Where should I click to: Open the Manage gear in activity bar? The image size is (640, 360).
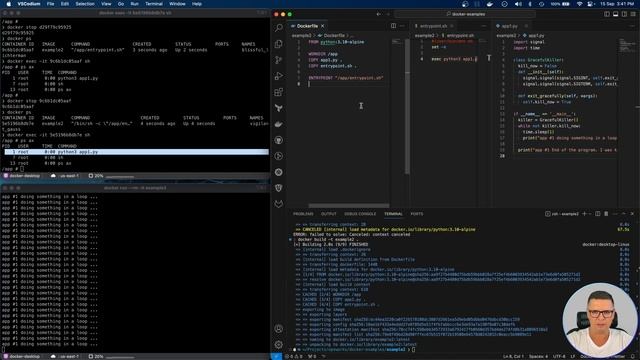pyautogui.click(x=279, y=344)
